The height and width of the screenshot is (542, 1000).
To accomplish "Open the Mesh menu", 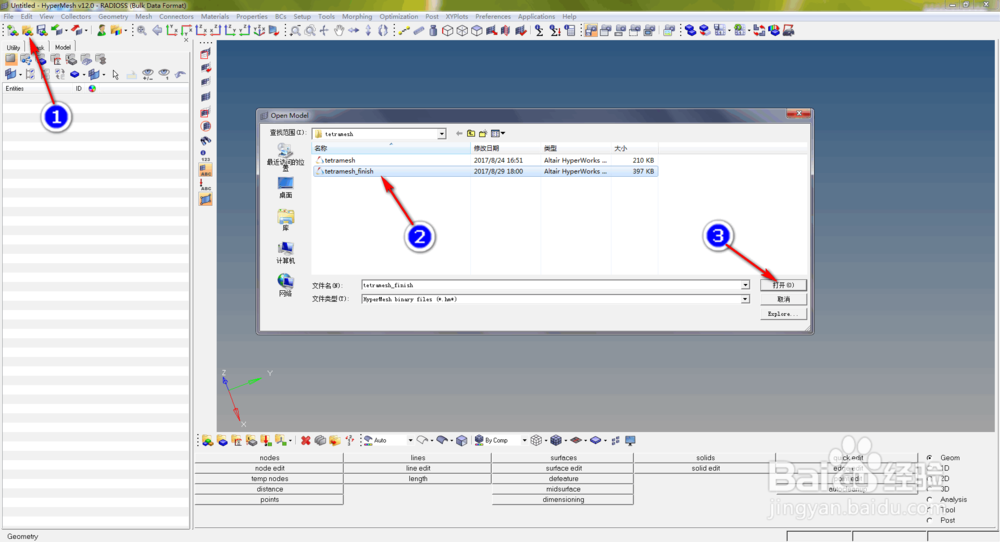I will click(143, 17).
